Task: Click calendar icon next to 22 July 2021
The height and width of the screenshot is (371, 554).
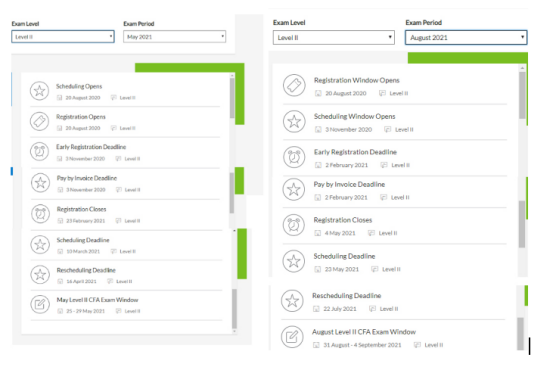Action: (316, 309)
